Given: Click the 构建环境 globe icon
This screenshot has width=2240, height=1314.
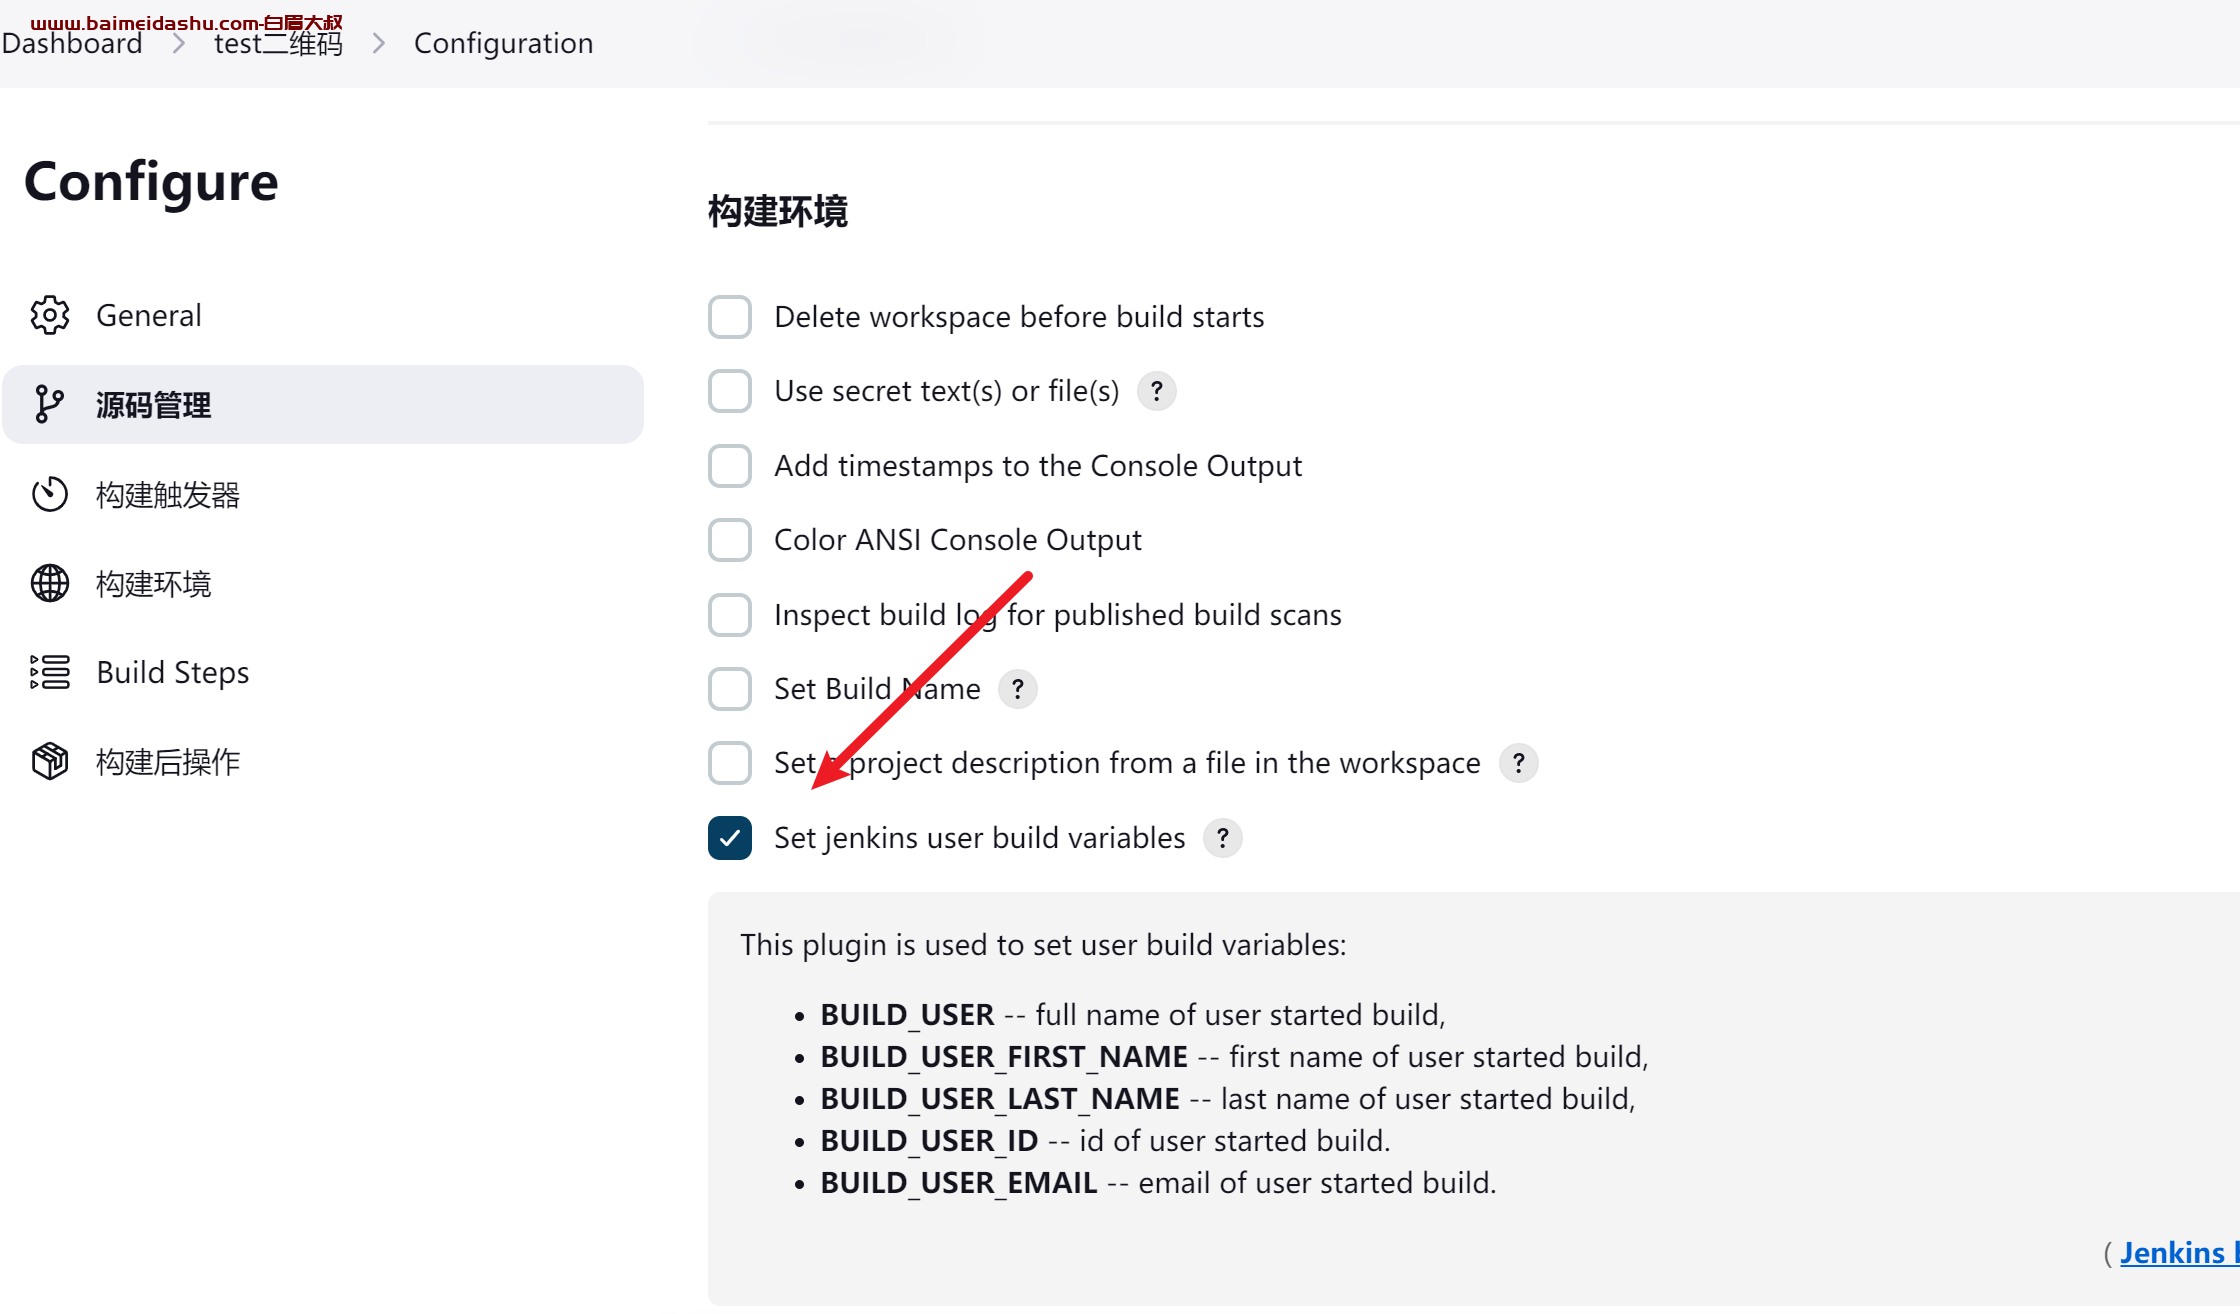Looking at the screenshot, I should [50, 583].
